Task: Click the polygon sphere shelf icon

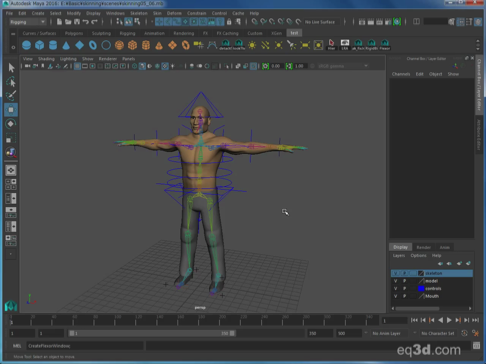Action: (26, 45)
